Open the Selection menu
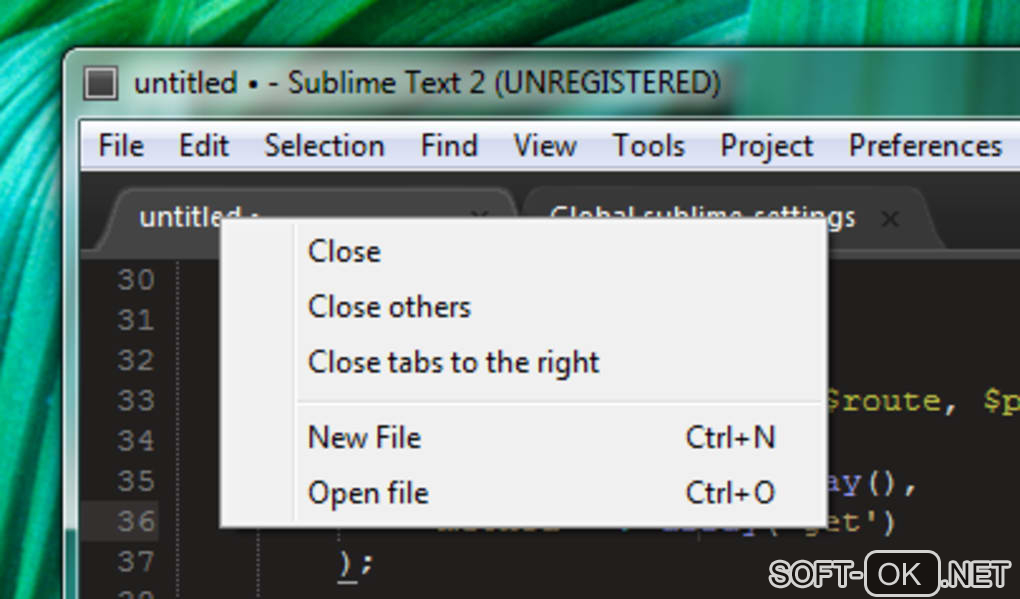The height and width of the screenshot is (599, 1020). pyautogui.click(x=324, y=146)
